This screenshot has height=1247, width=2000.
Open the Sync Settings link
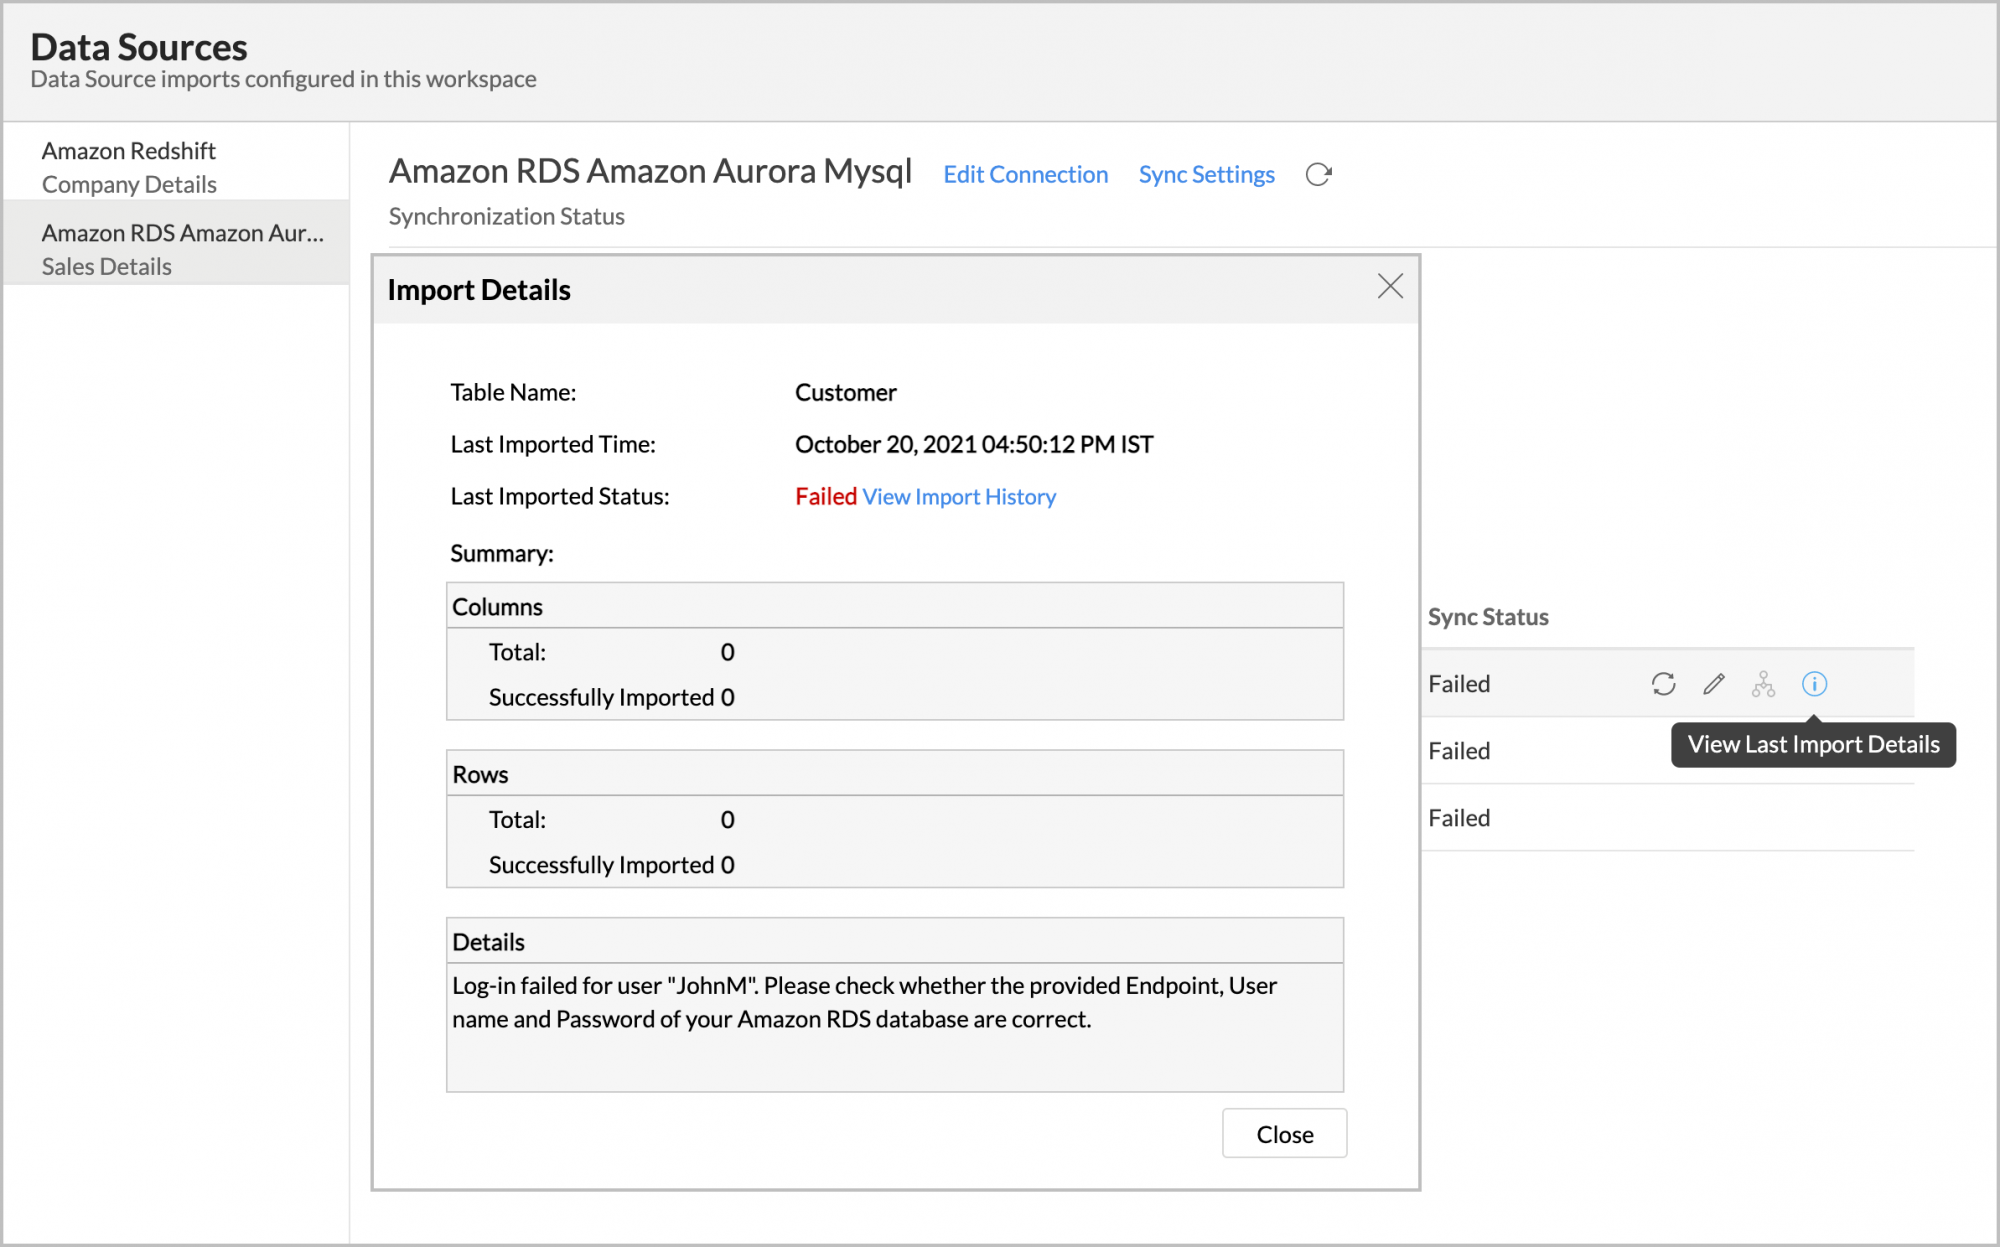[x=1207, y=175]
